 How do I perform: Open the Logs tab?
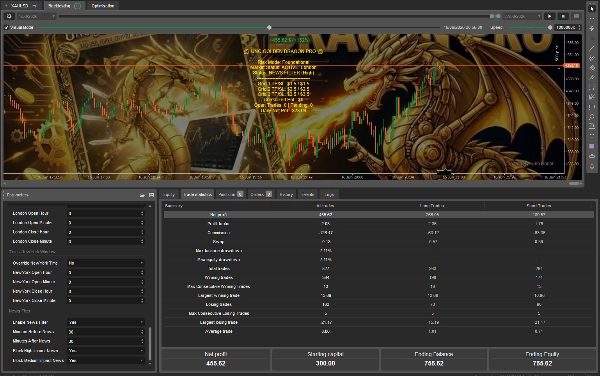coord(329,195)
